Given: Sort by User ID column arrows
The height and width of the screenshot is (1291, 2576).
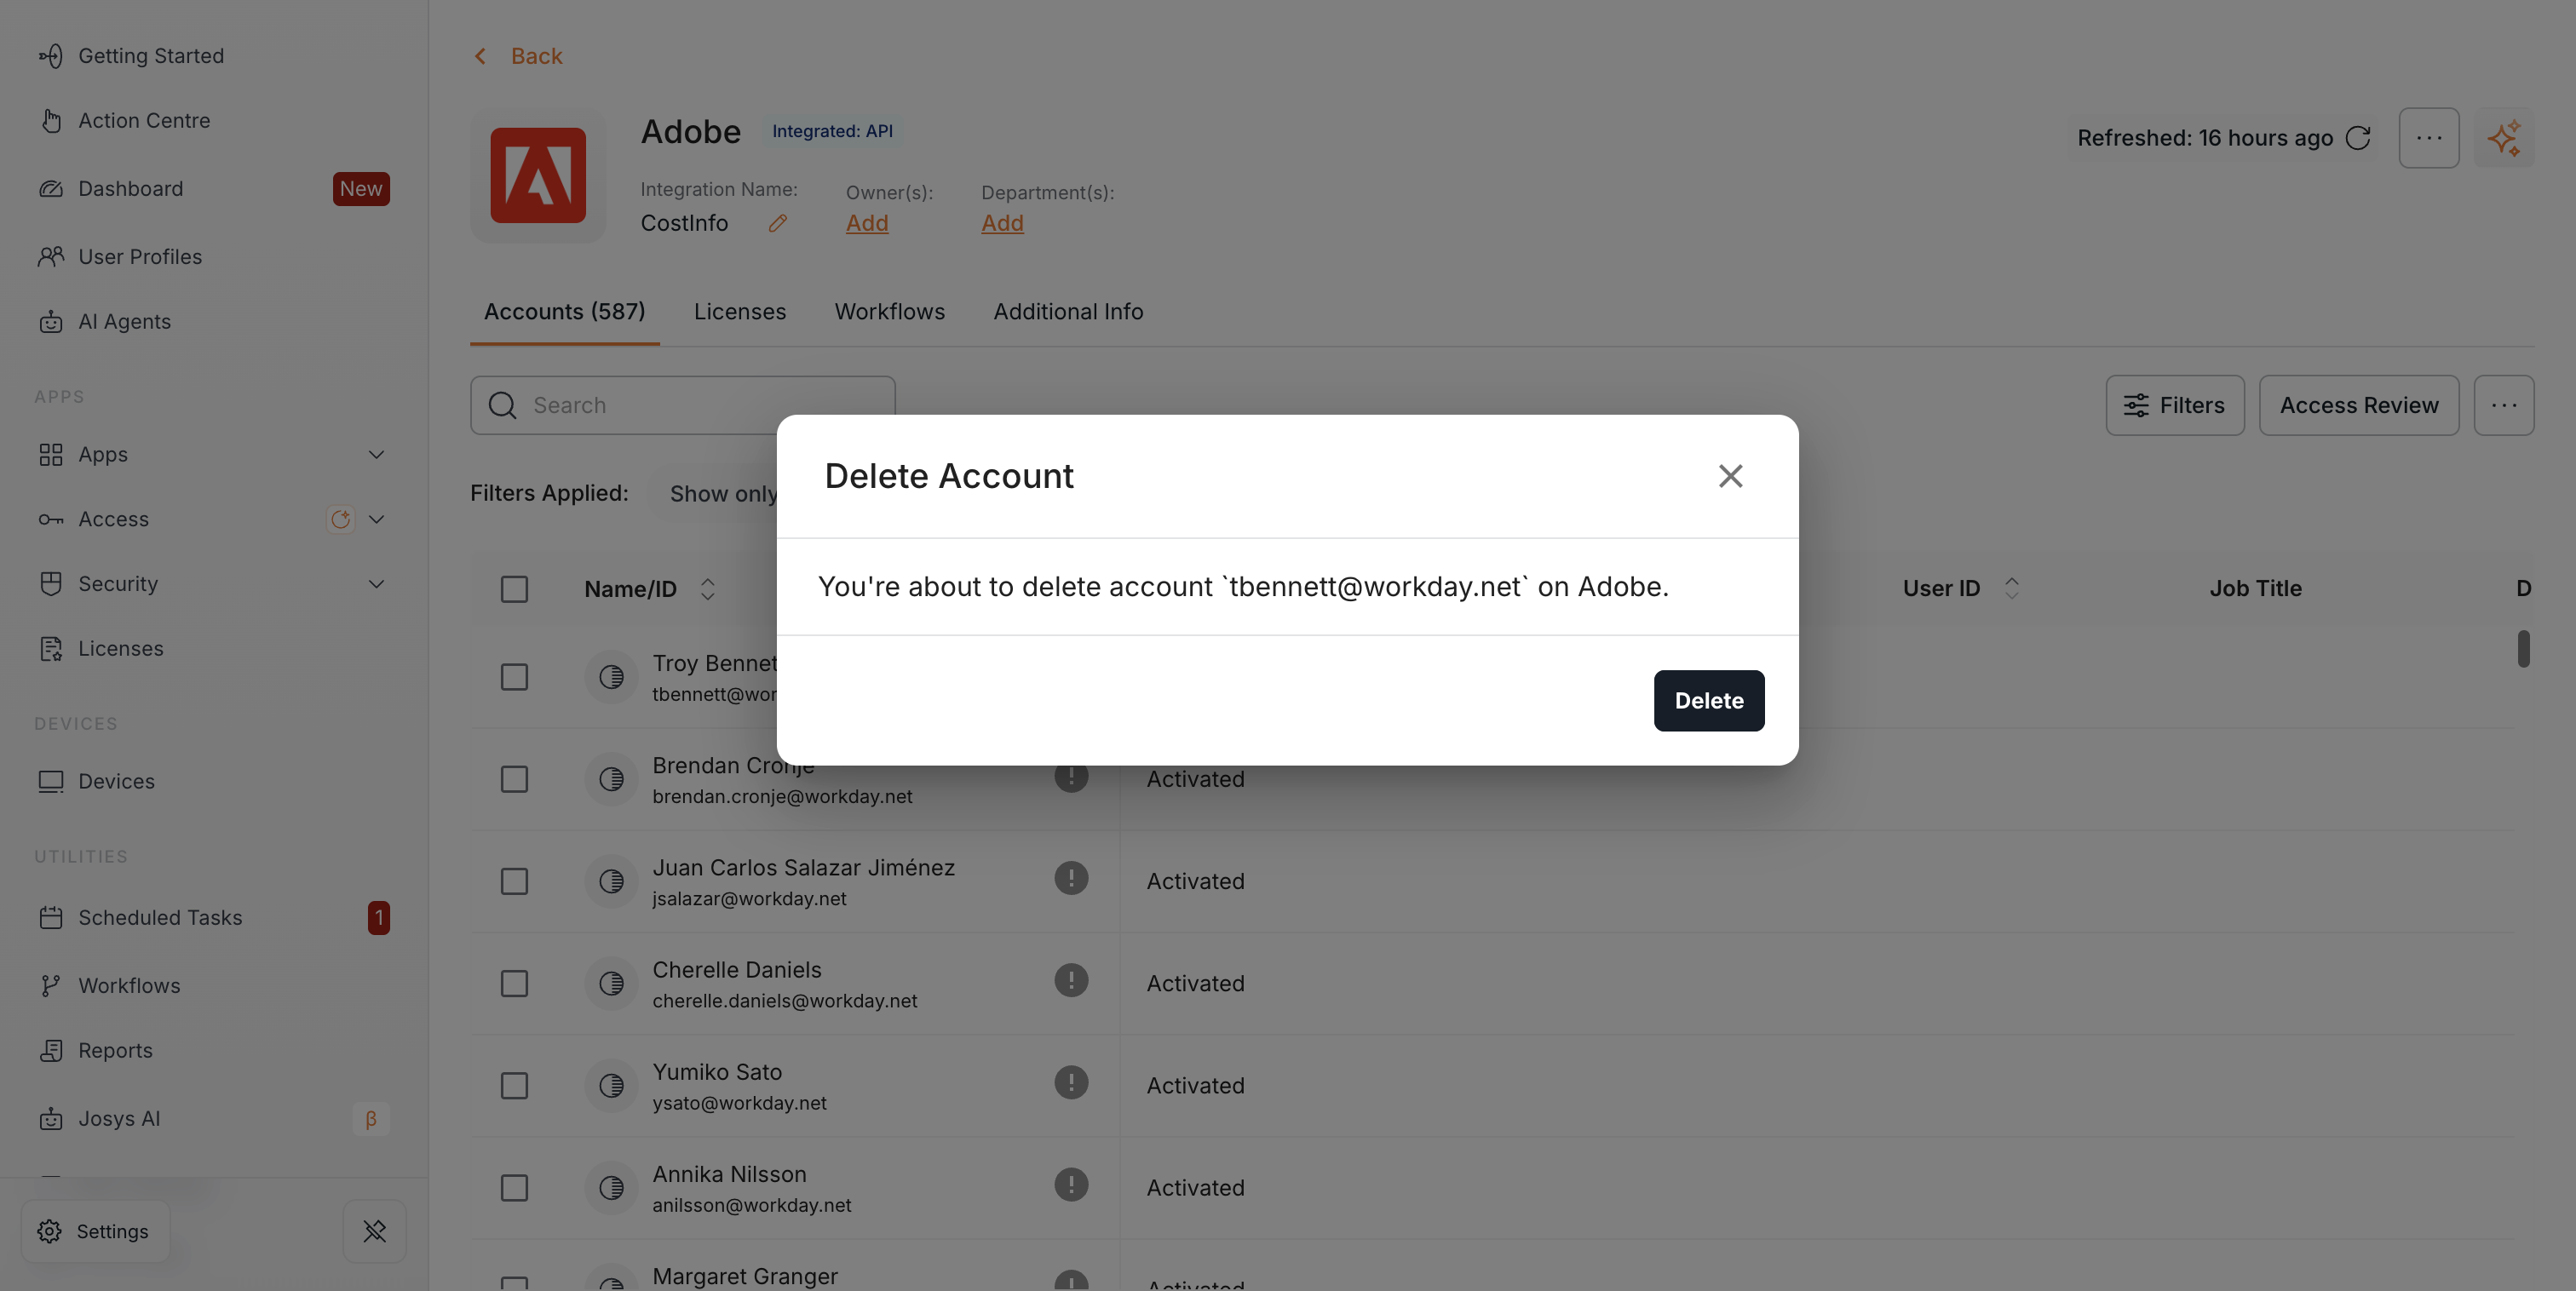Looking at the screenshot, I should [2012, 589].
